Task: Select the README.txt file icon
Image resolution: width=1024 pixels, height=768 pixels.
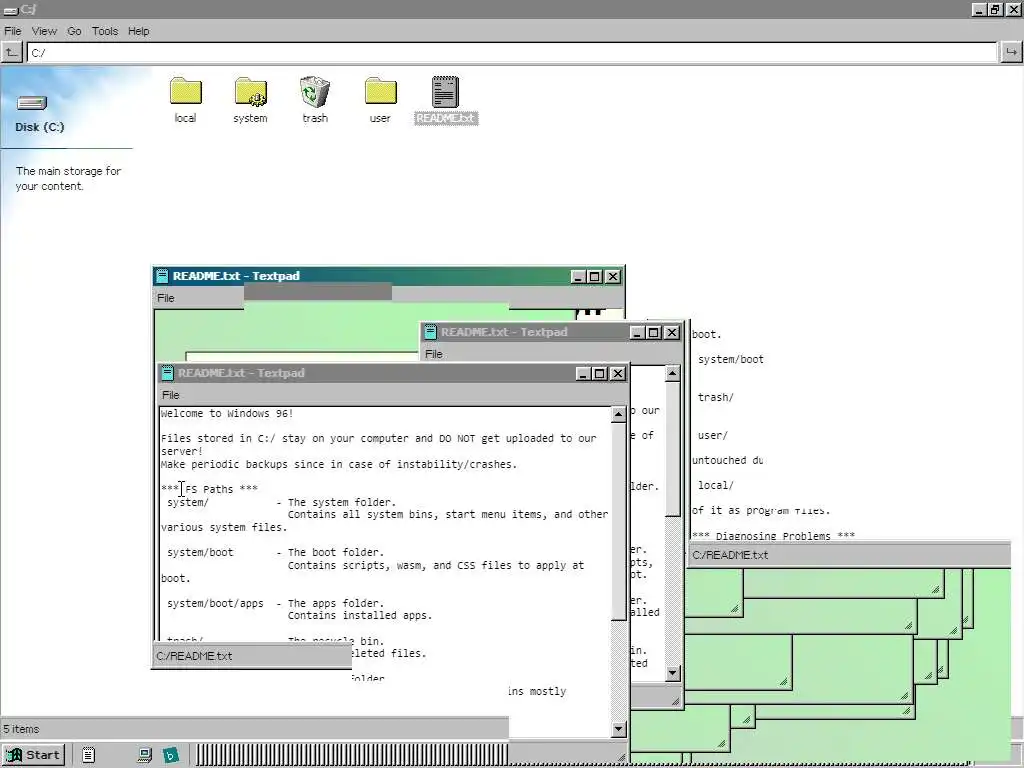Action: (445, 99)
